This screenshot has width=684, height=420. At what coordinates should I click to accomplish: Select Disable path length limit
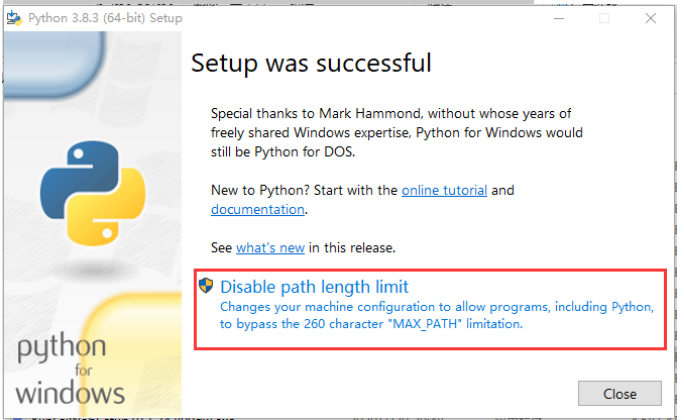314,287
